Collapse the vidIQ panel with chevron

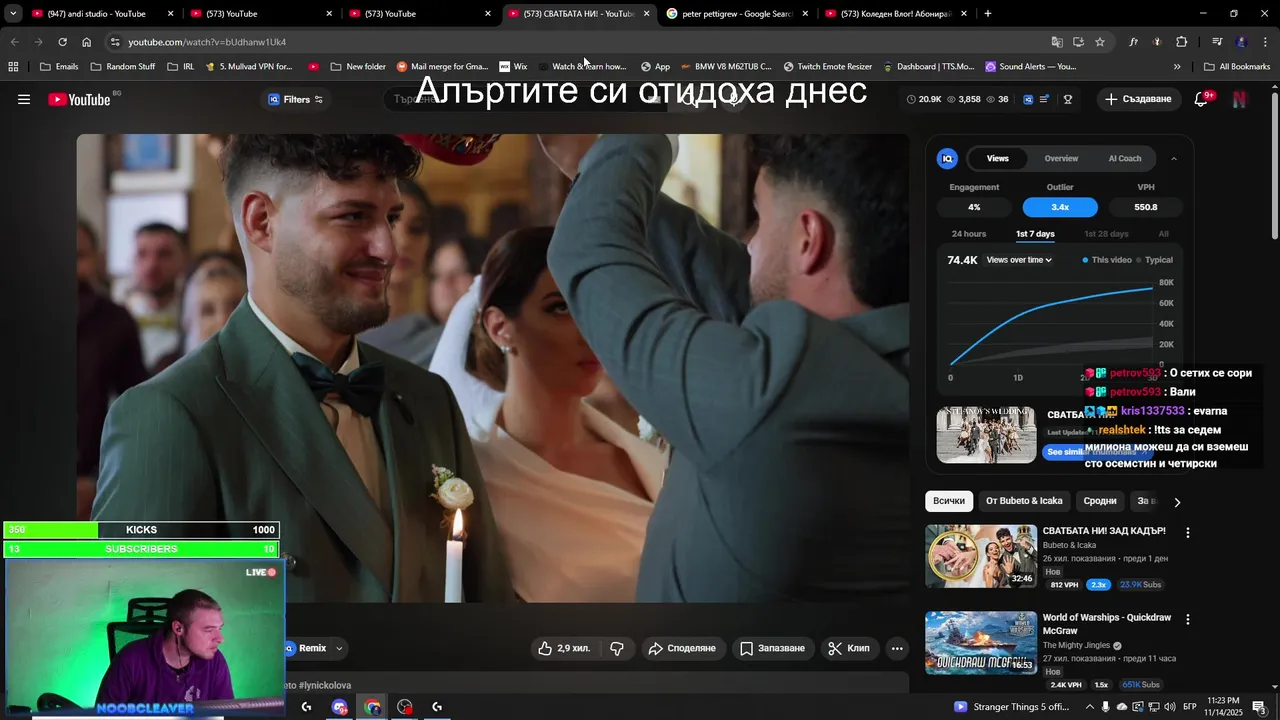coord(1174,159)
